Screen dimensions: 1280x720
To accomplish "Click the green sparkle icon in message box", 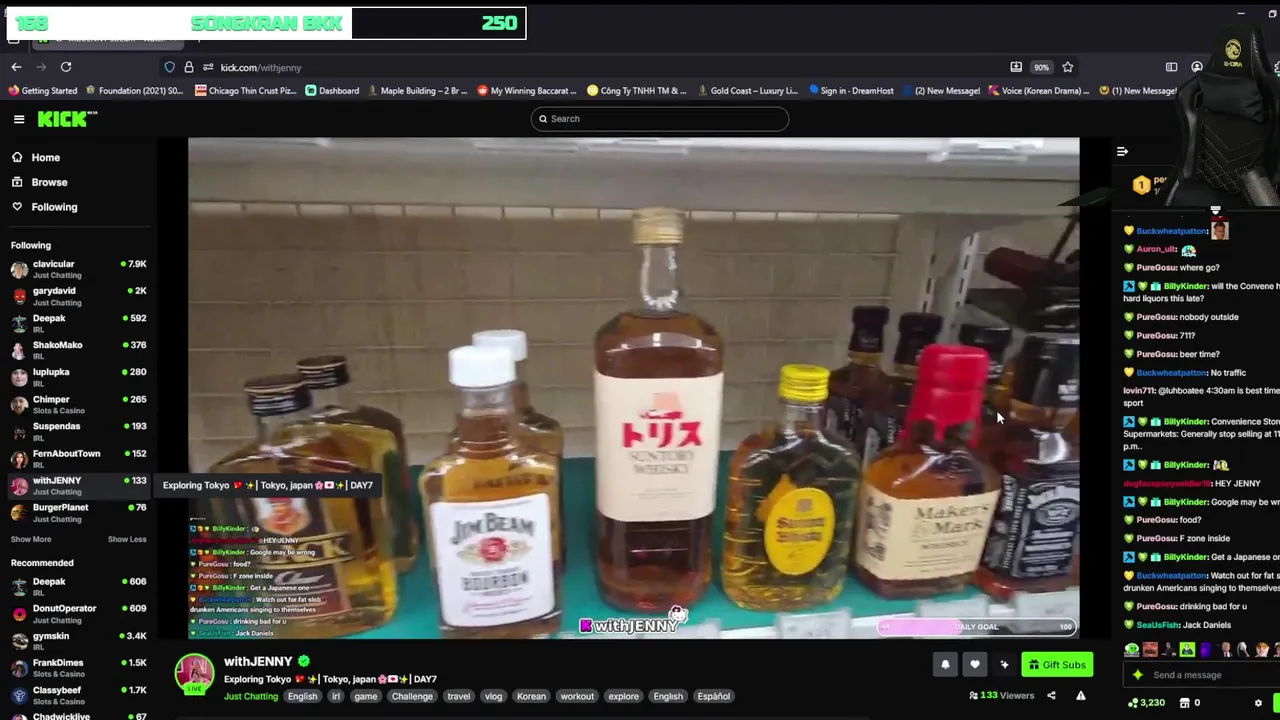I will point(1137,675).
